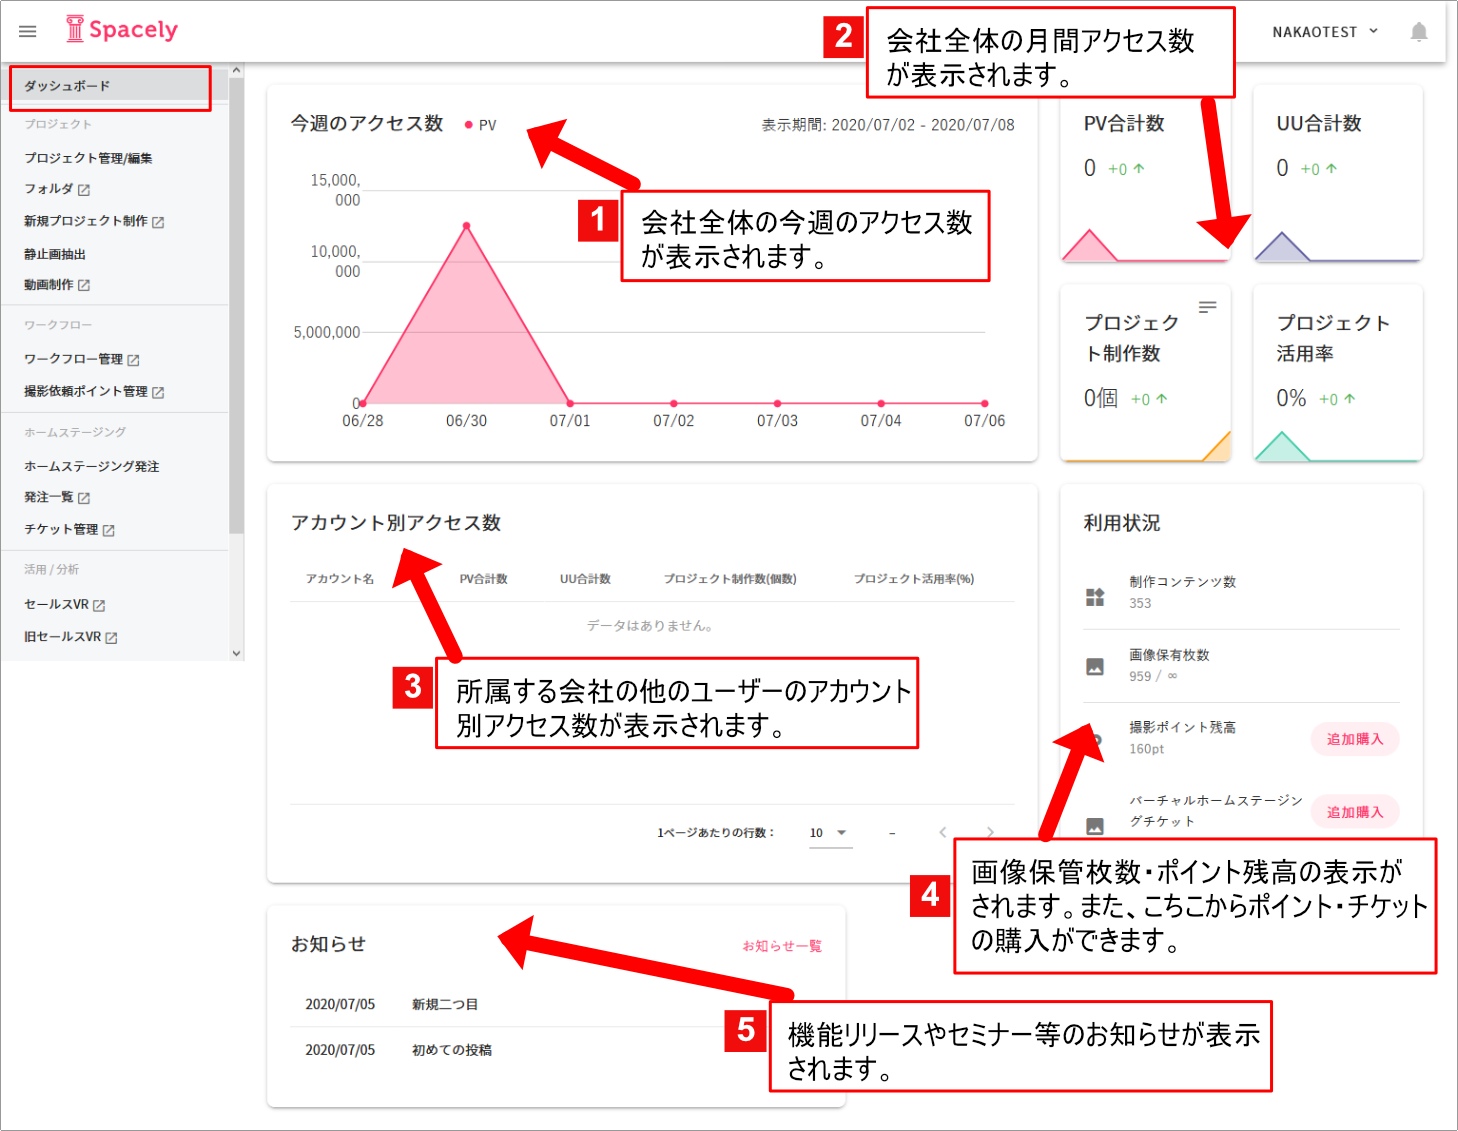Click external-link icon beside 発注一覧

point(84,498)
